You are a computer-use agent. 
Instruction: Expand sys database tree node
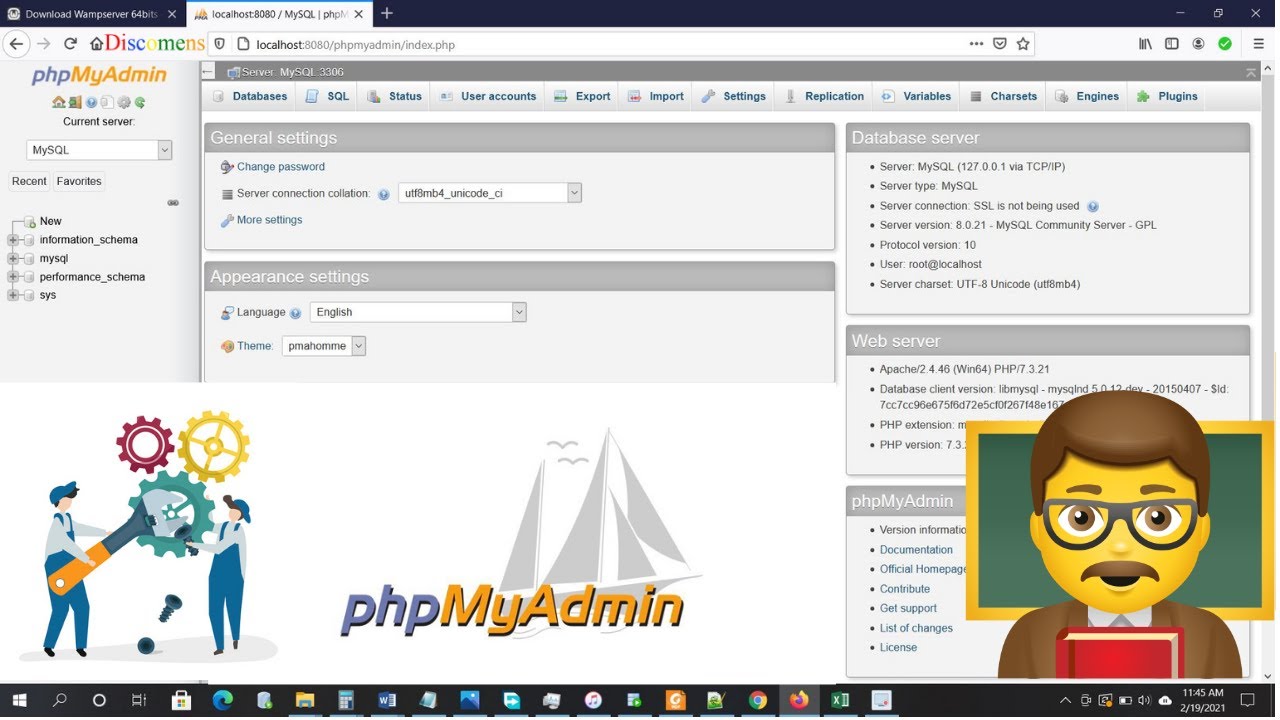[x=13, y=295]
